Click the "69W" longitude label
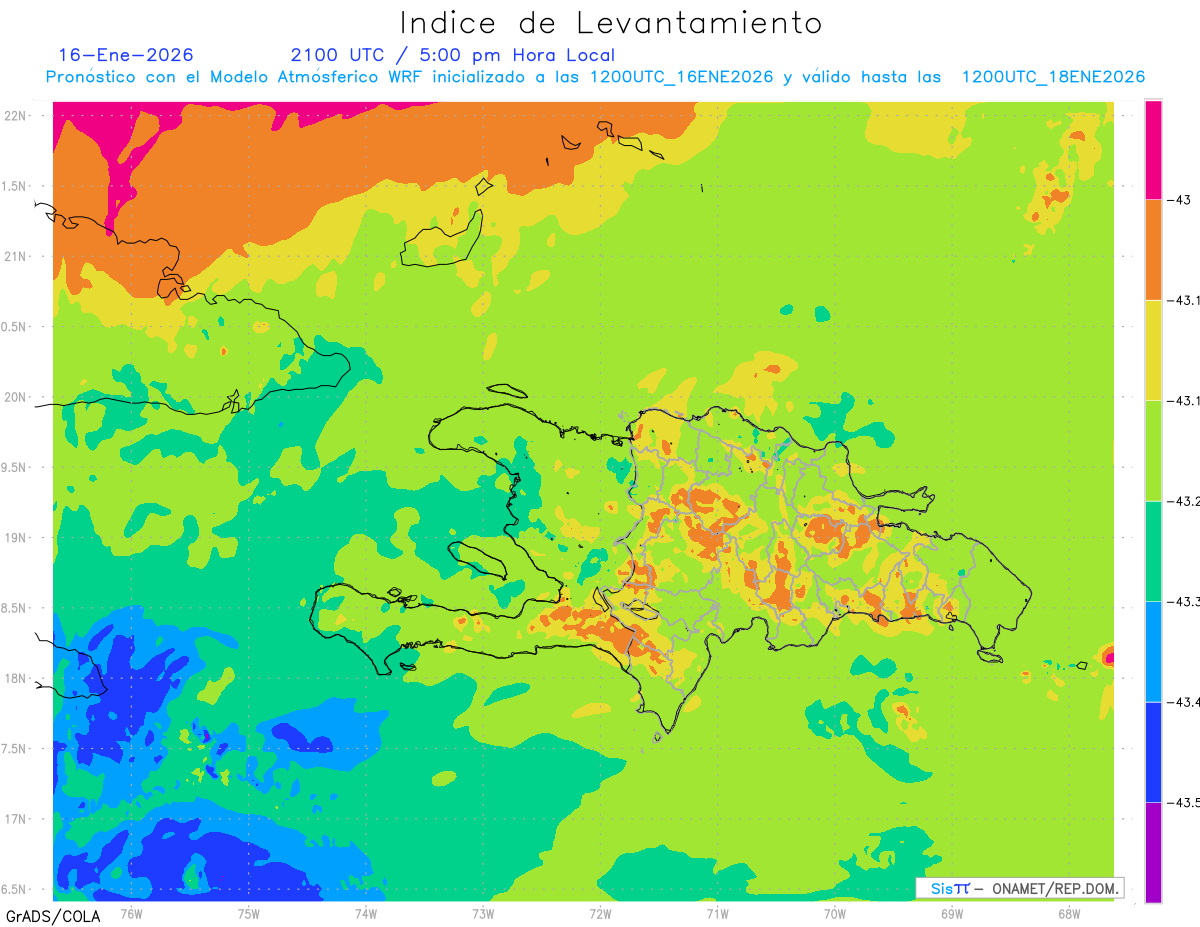 952,913
